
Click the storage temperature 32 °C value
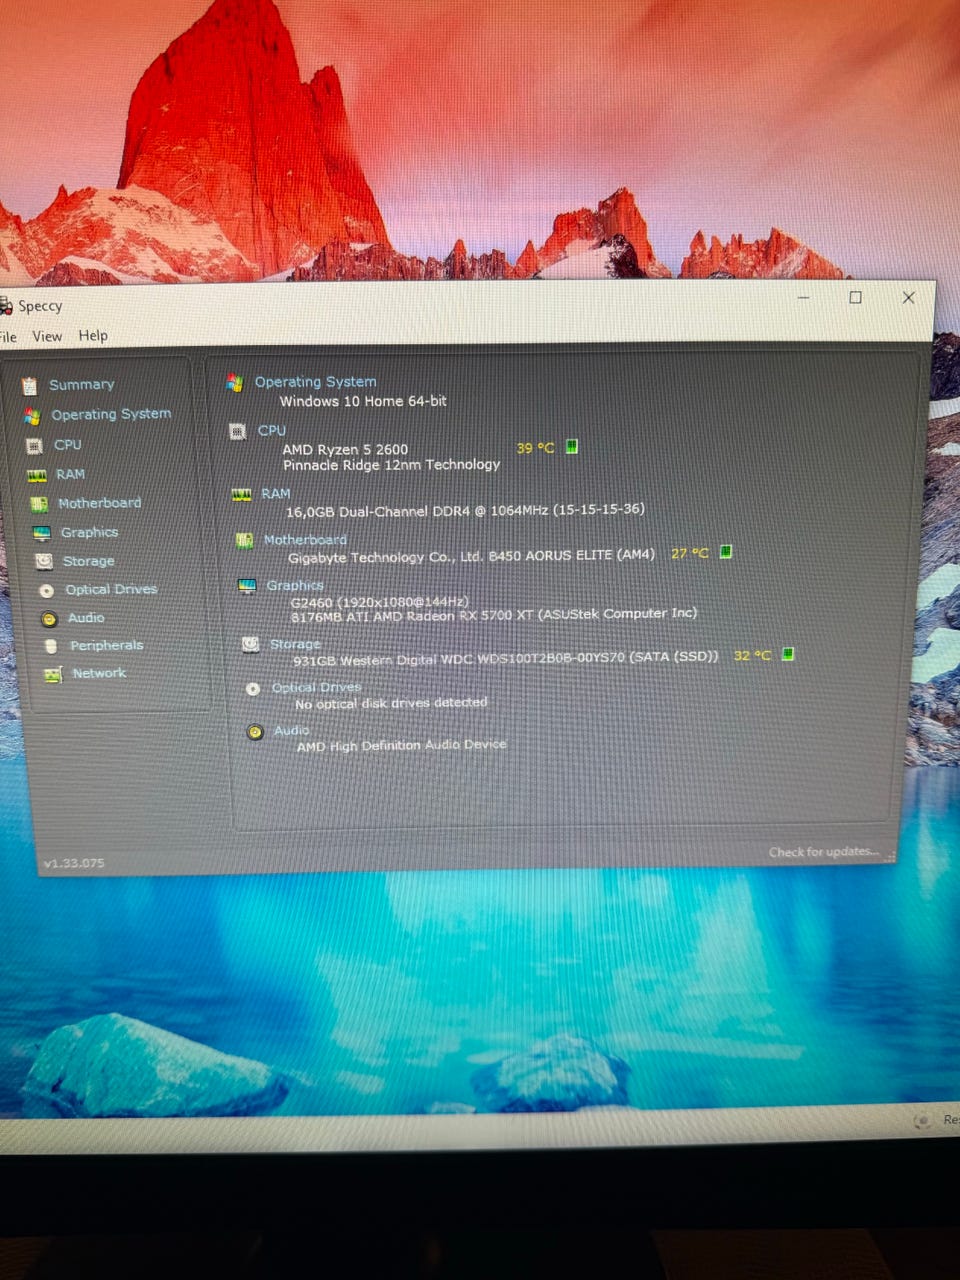tap(753, 656)
